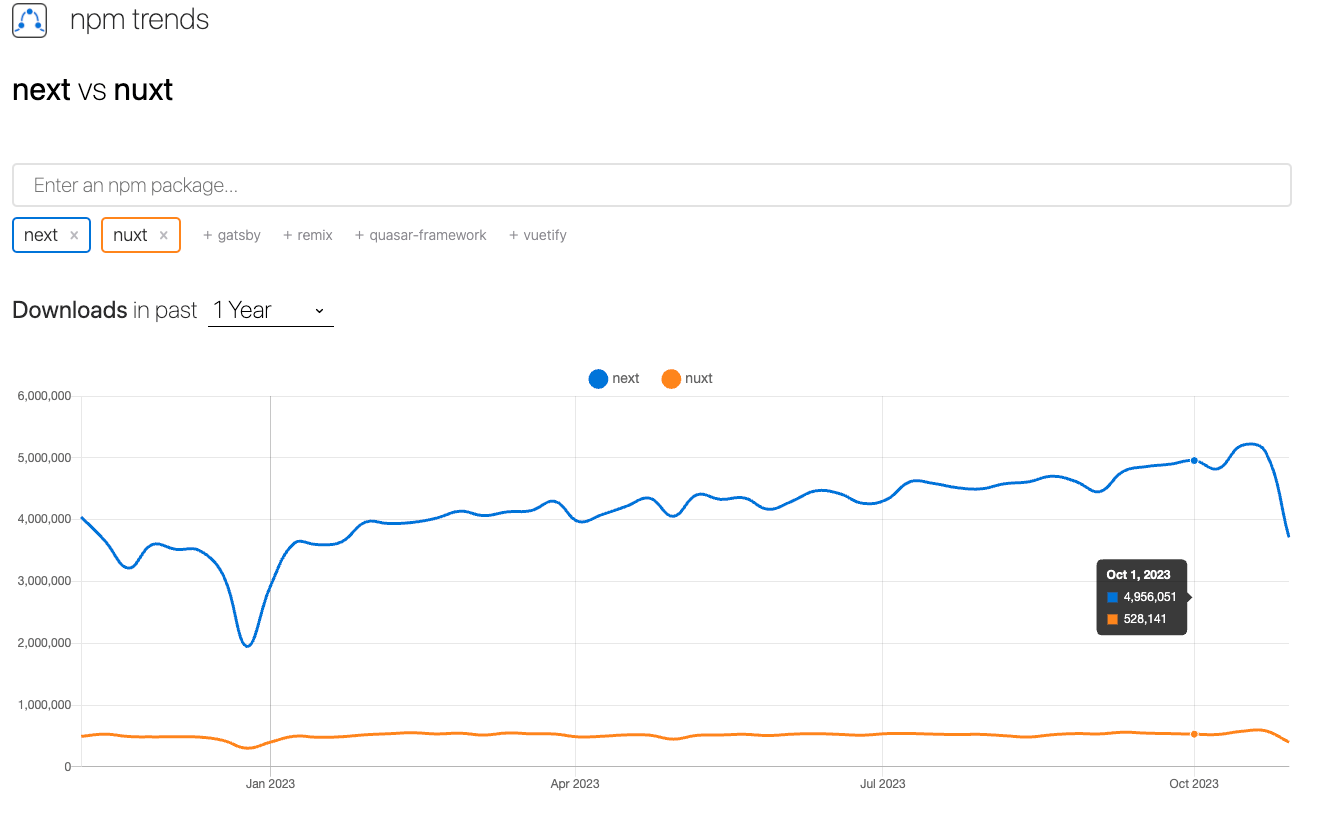The height and width of the screenshot is (817, 1318).
Task: Select the orange nuxt package tag
Action: pos(130,235)
